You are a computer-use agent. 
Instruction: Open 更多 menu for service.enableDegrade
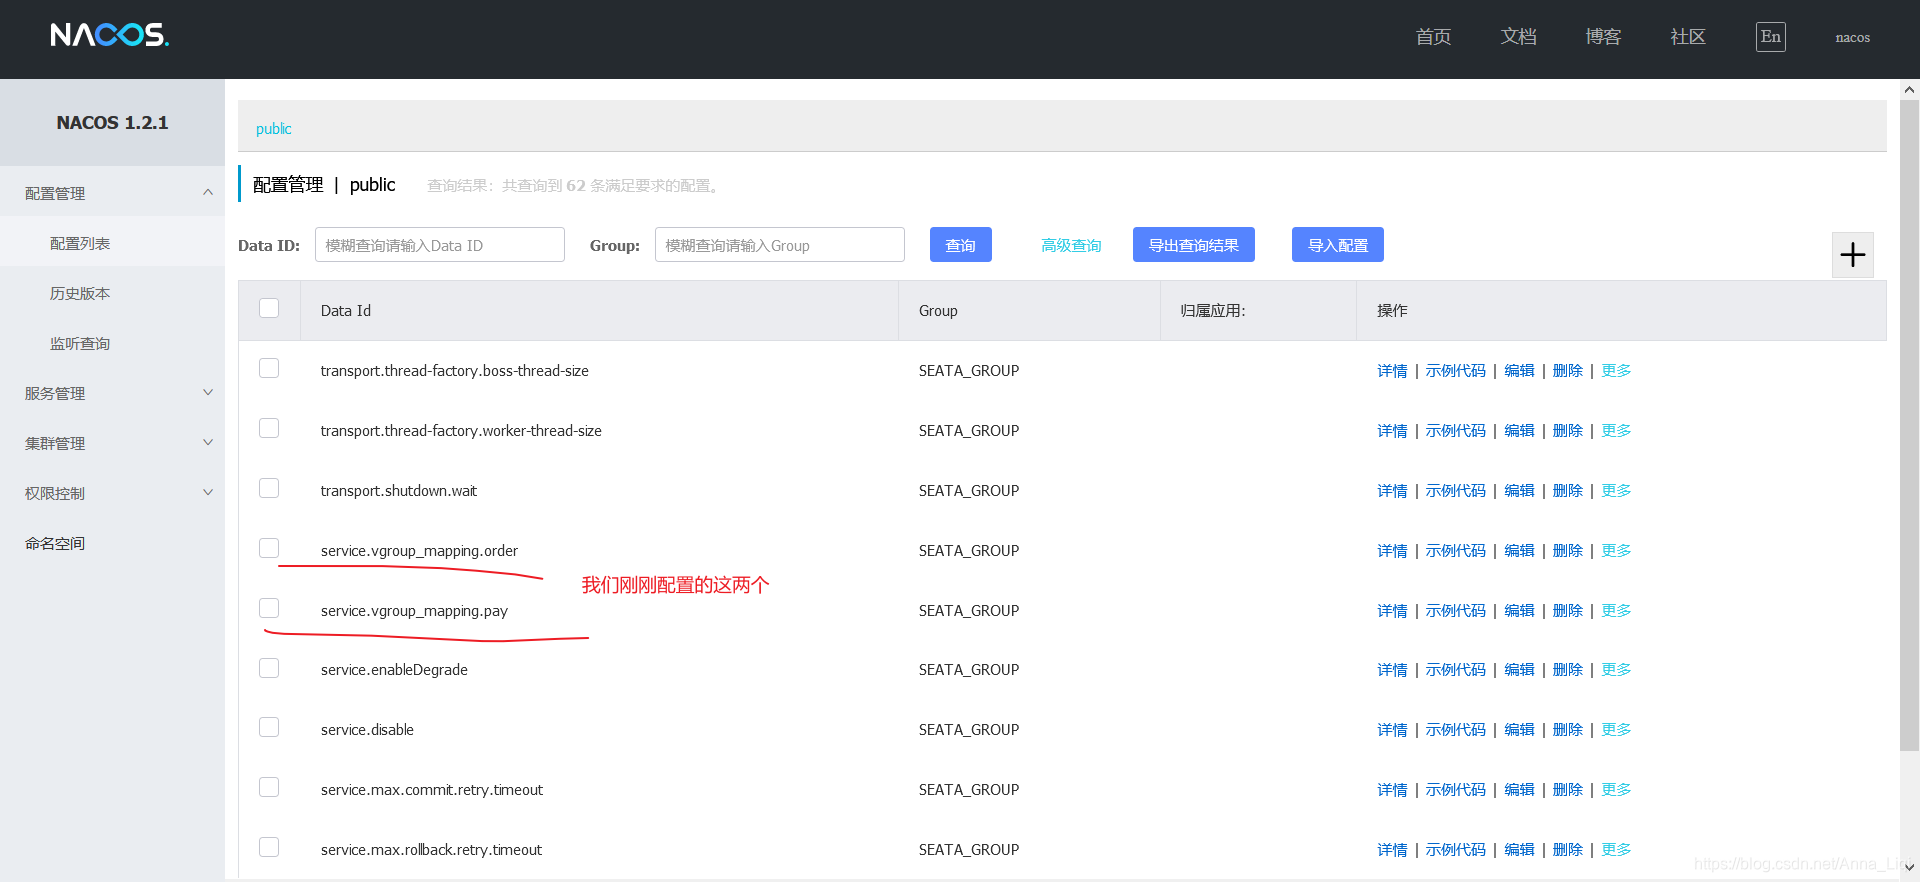(1616, 670)
